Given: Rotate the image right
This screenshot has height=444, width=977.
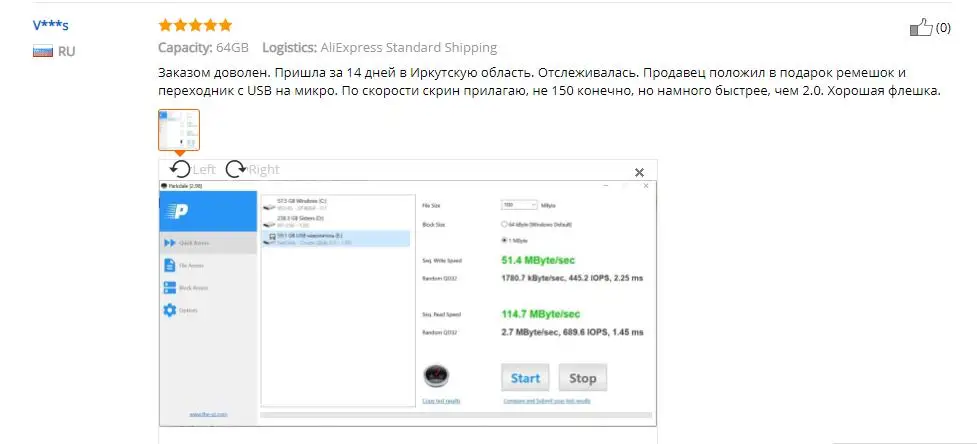Looking at the screenshot, I should pyautogui.click(x=236, y=169).
